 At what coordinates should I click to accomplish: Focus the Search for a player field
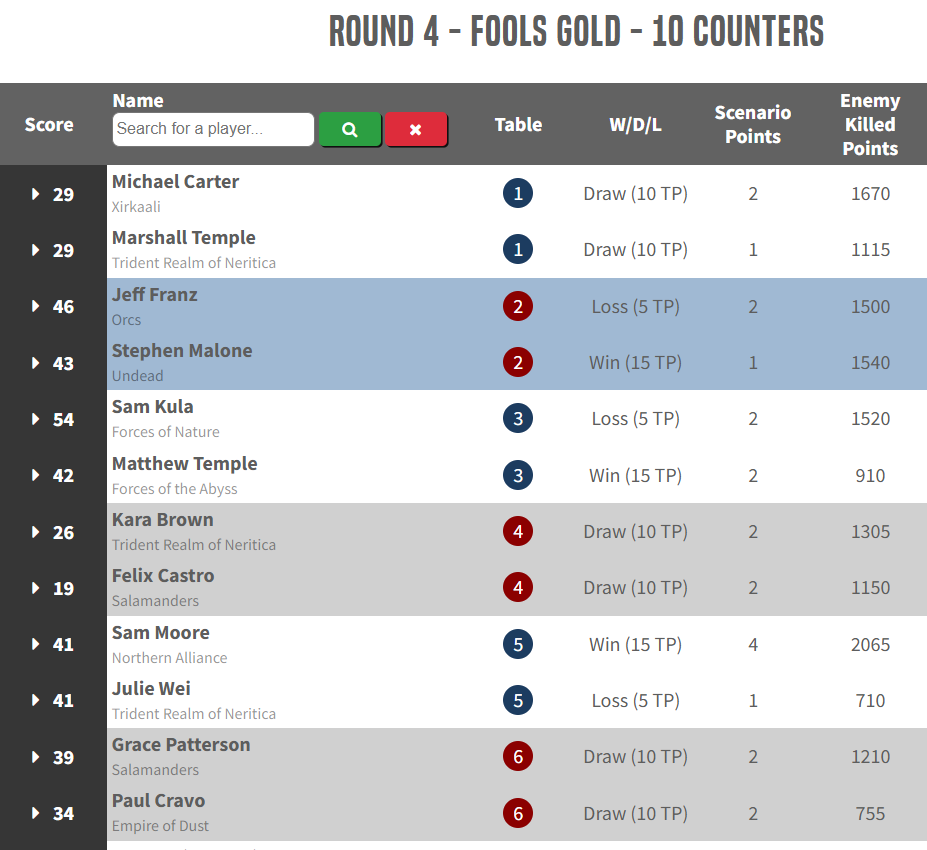tap(213, 129)
